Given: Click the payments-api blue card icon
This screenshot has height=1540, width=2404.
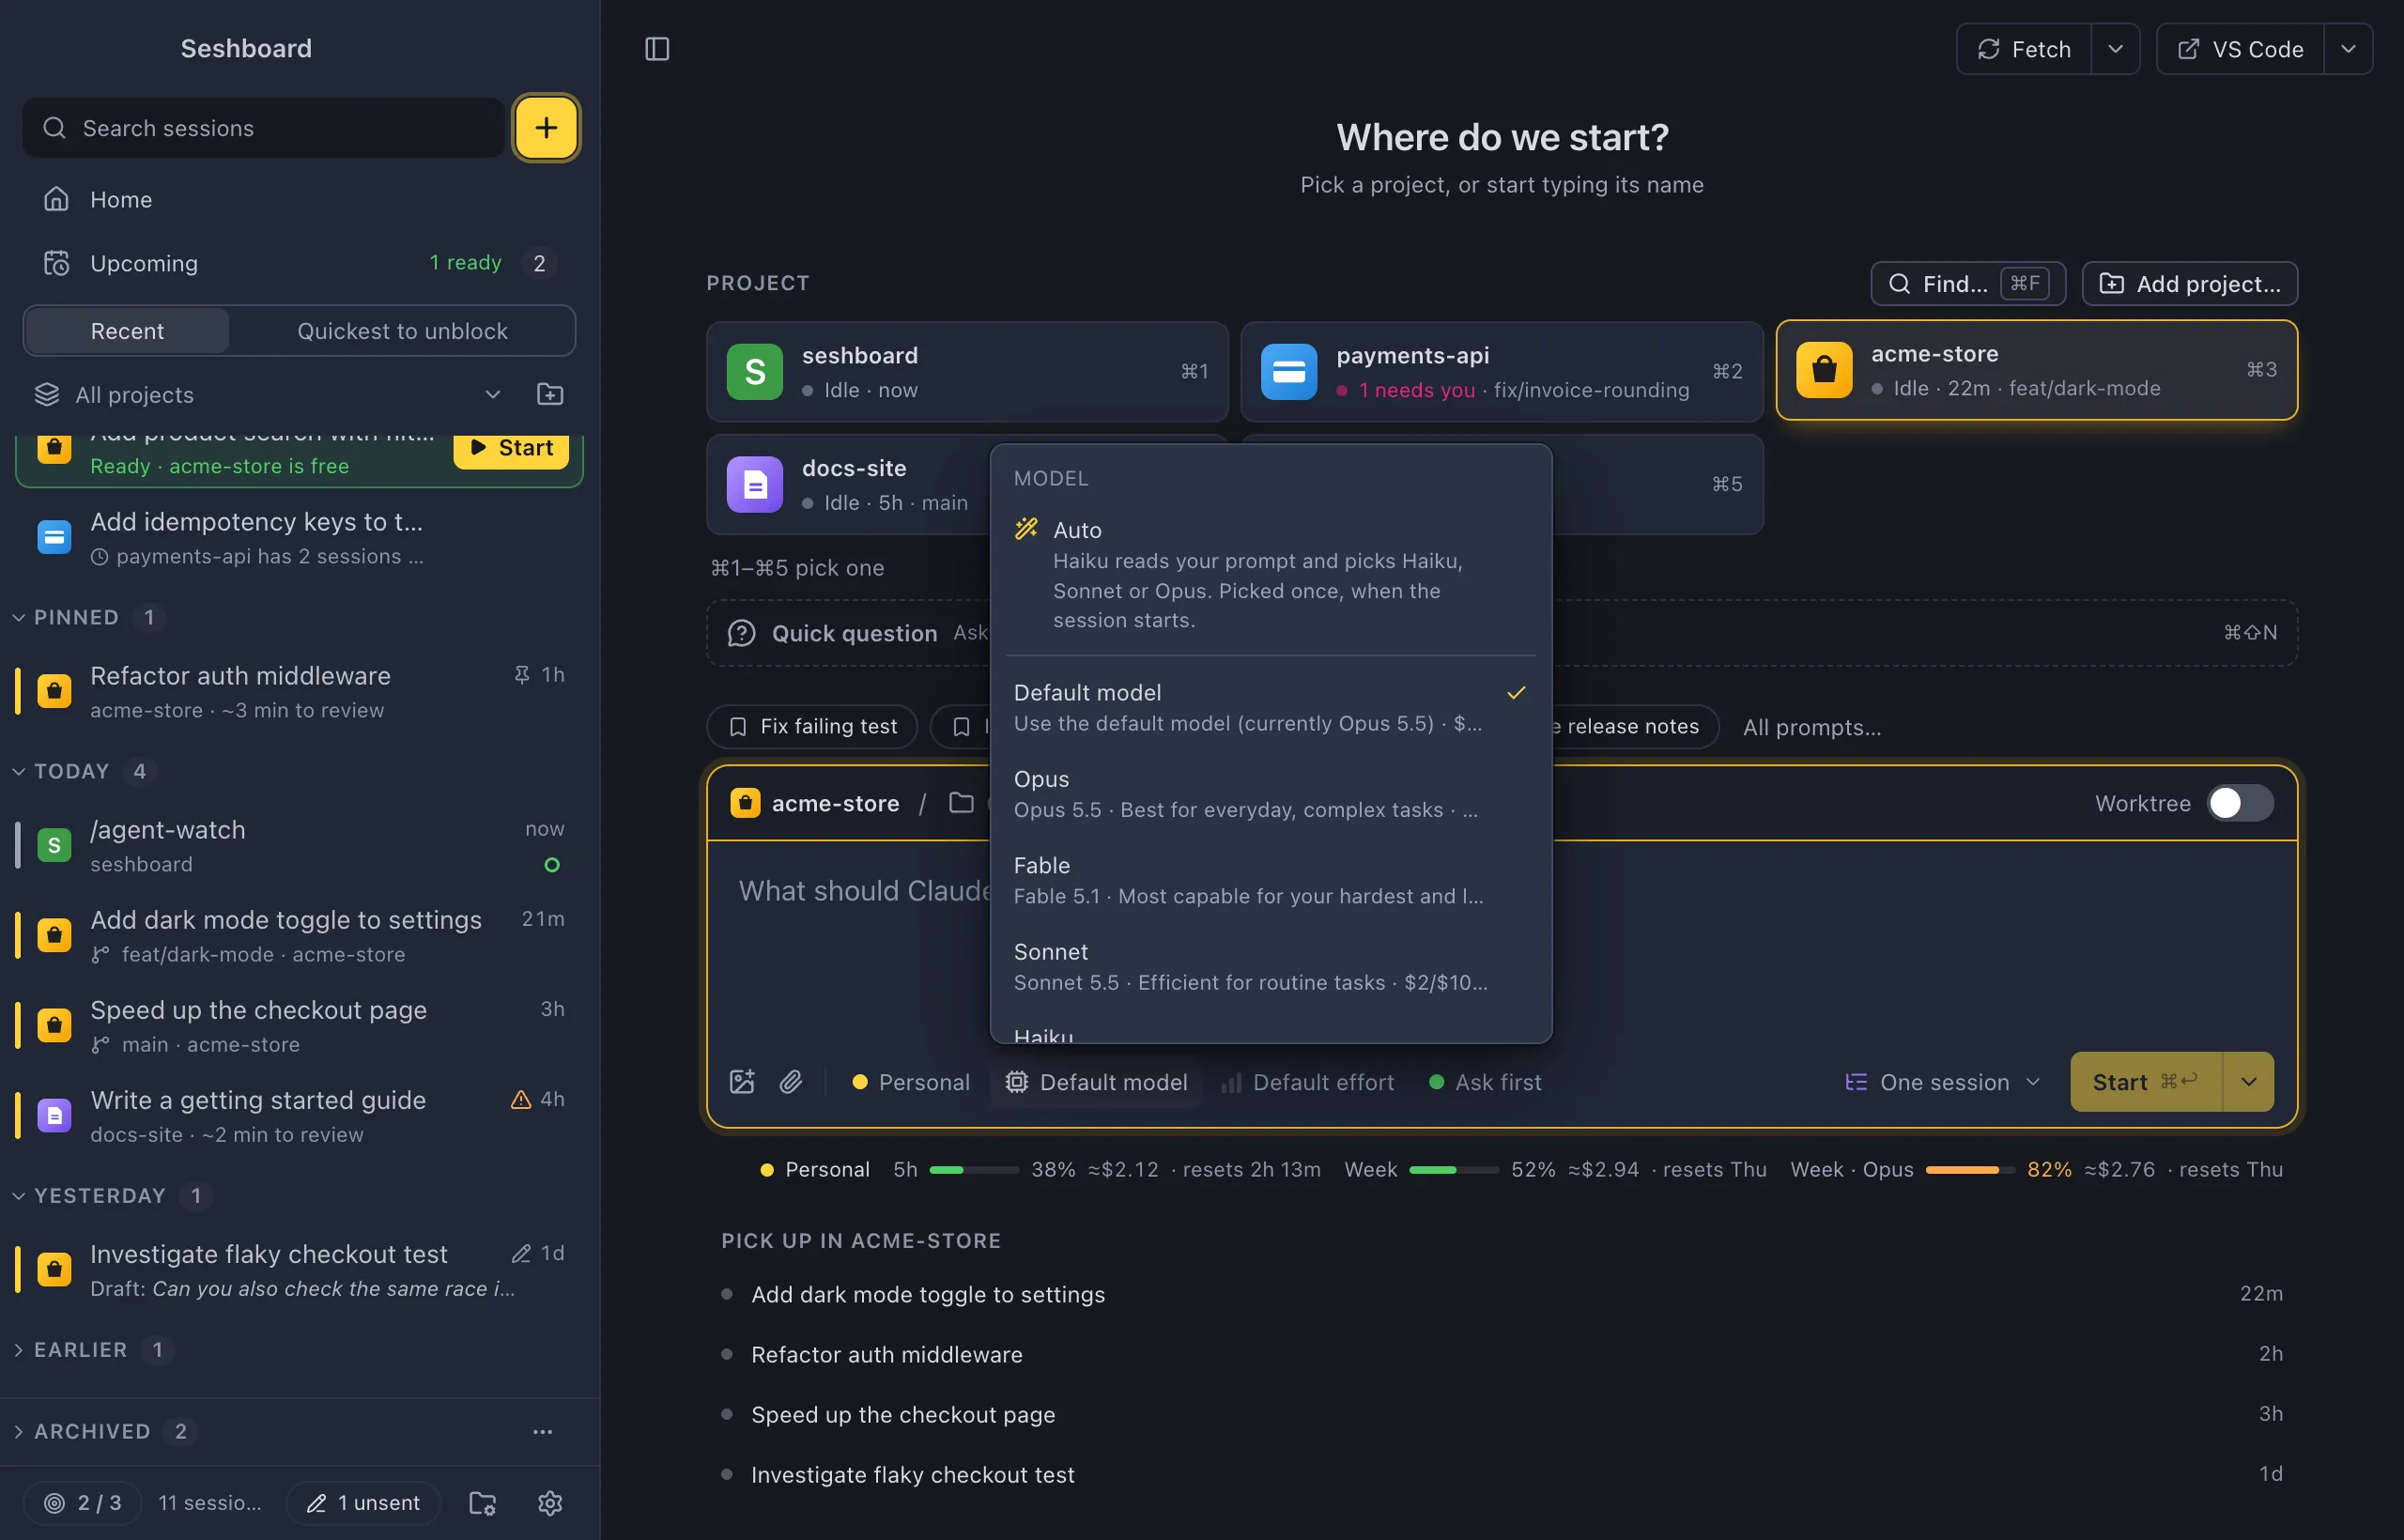Looking at the screenshot, I should tap(1289, 371).
